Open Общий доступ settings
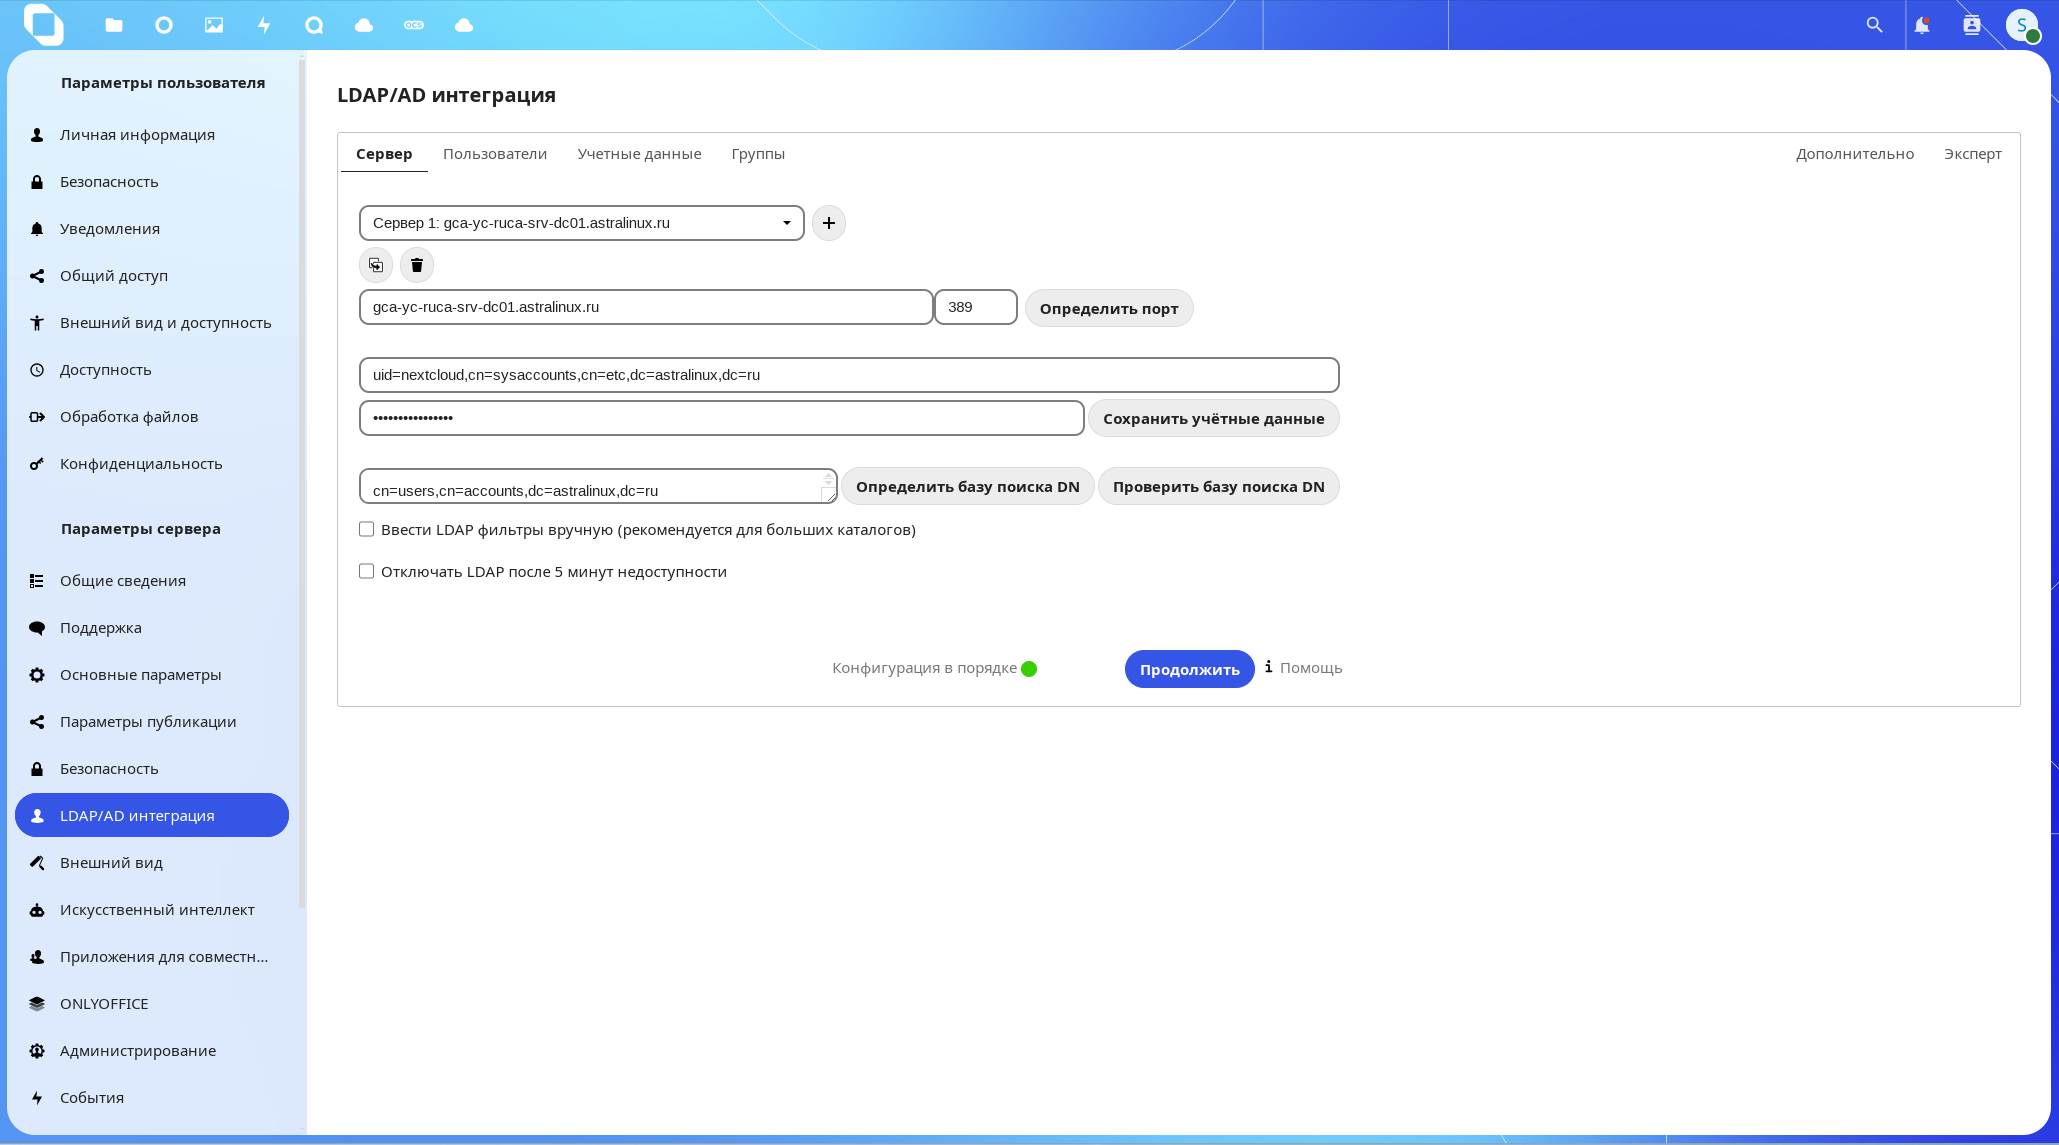The width and height of the screenshot is (2059, 1145). (x=152, y=276)
